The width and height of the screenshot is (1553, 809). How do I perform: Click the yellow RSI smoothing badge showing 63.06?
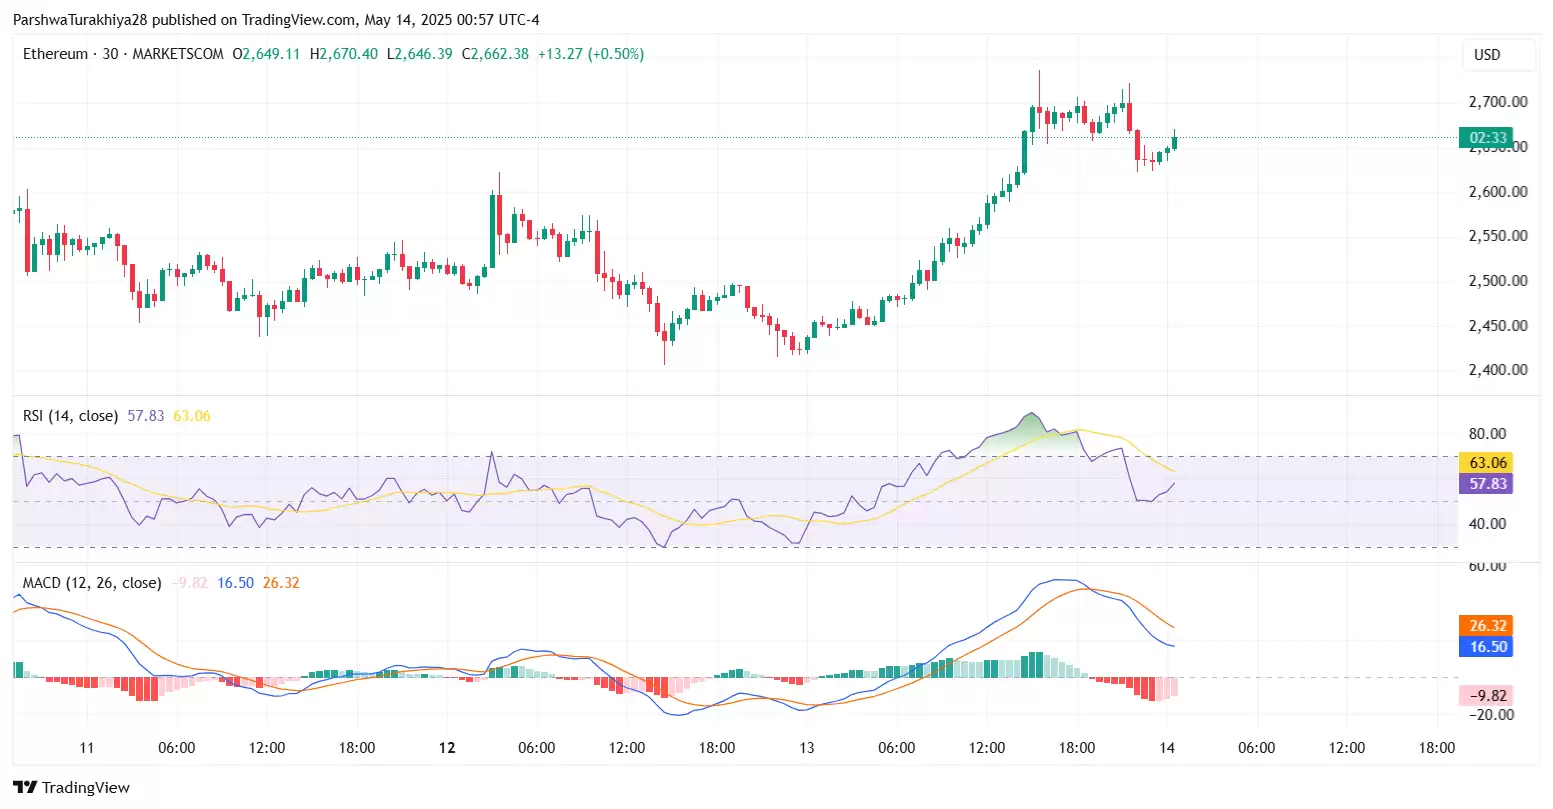click(1487, 462)
